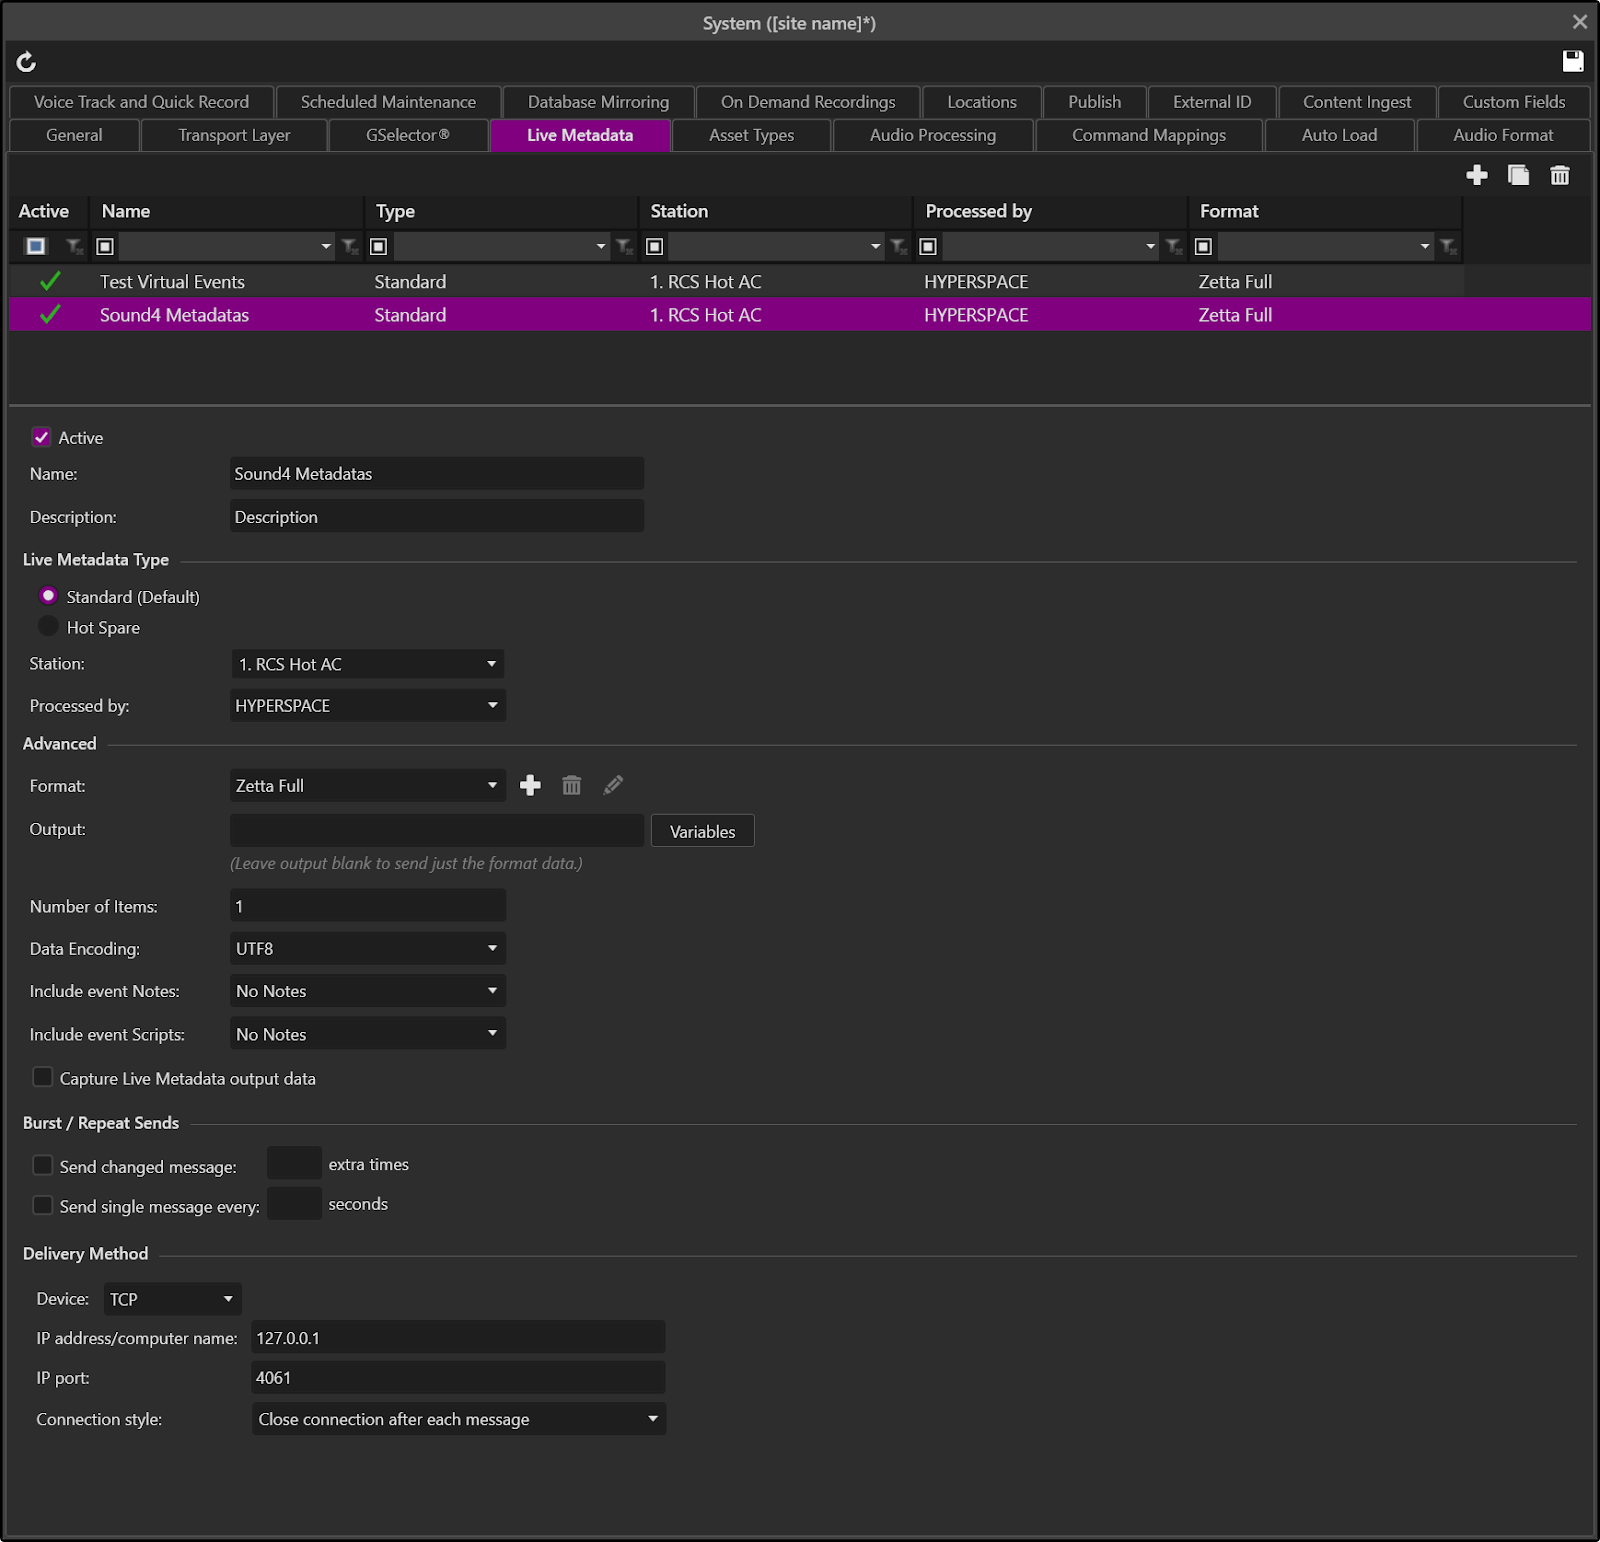Enable Capture Live Metadata output data
This screenshot has height=1542, width=1600.
pyautogui.click(x=42, y=1077)
